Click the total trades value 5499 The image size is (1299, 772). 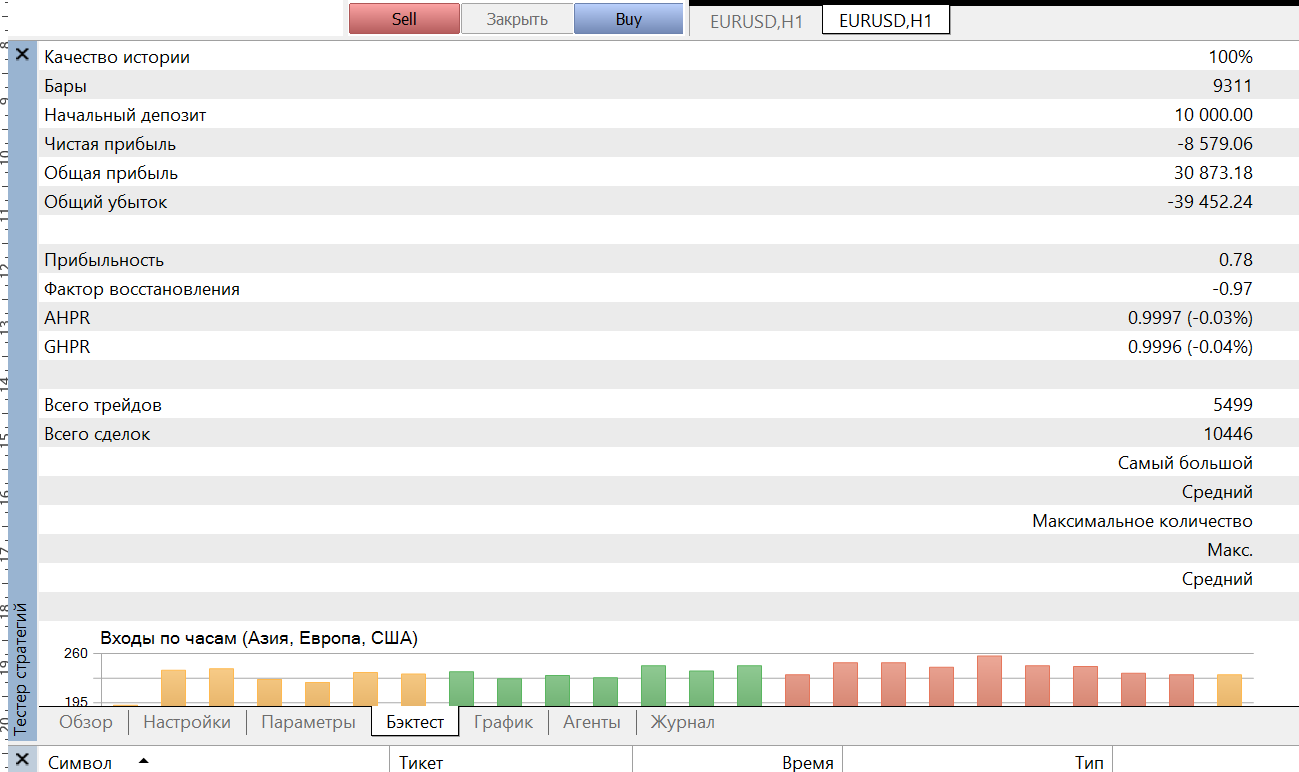click(1233, 405)
